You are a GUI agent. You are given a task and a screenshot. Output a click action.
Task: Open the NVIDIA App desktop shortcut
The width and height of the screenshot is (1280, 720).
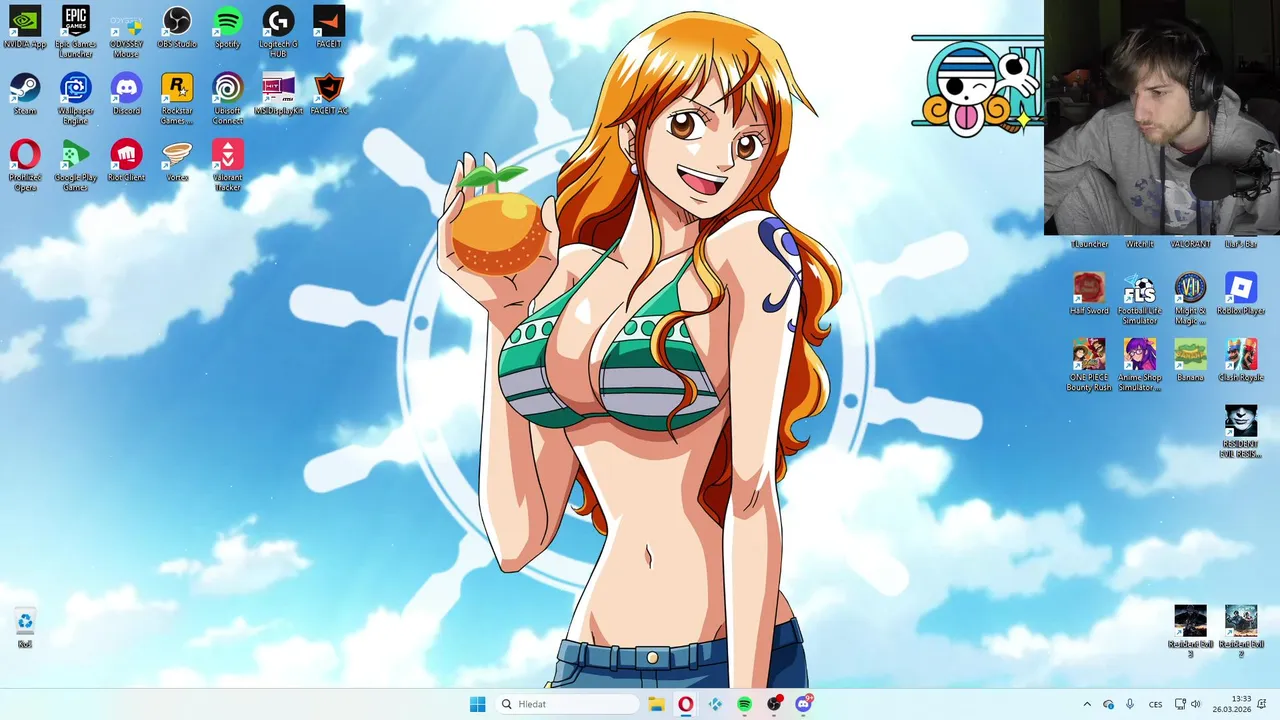click(25, 27)
